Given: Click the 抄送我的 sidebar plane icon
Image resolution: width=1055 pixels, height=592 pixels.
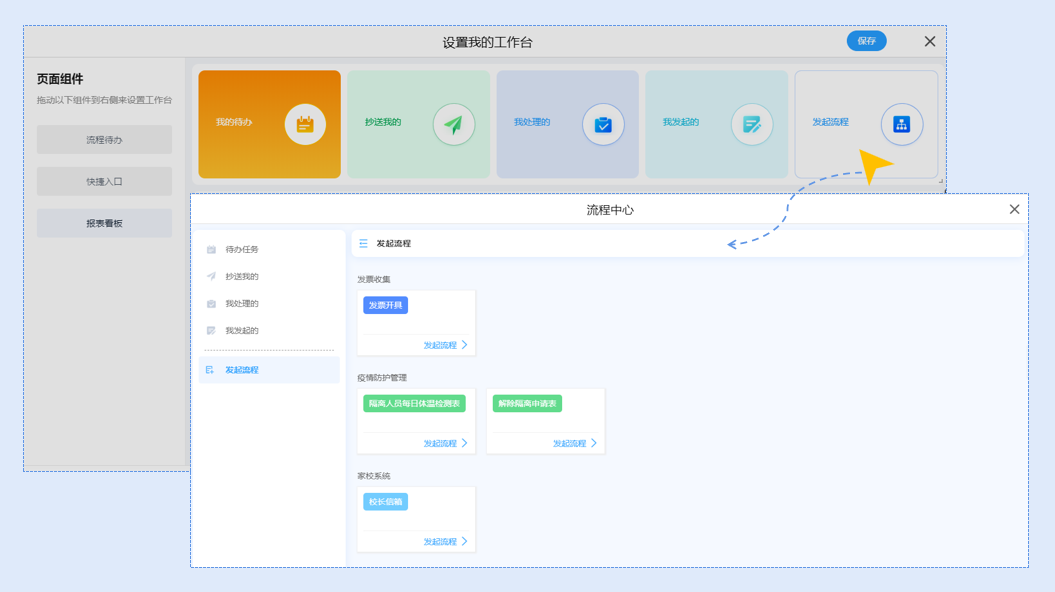Looking at the screenshot, I should pos(211,277).
